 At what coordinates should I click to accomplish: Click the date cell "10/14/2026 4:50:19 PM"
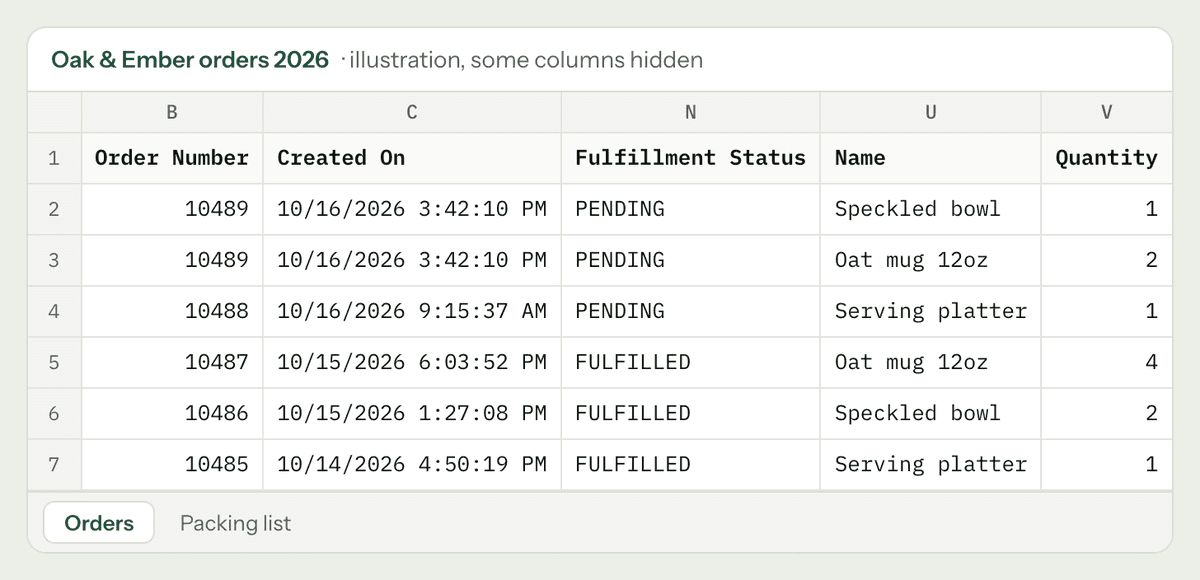(x=412, y=464)
